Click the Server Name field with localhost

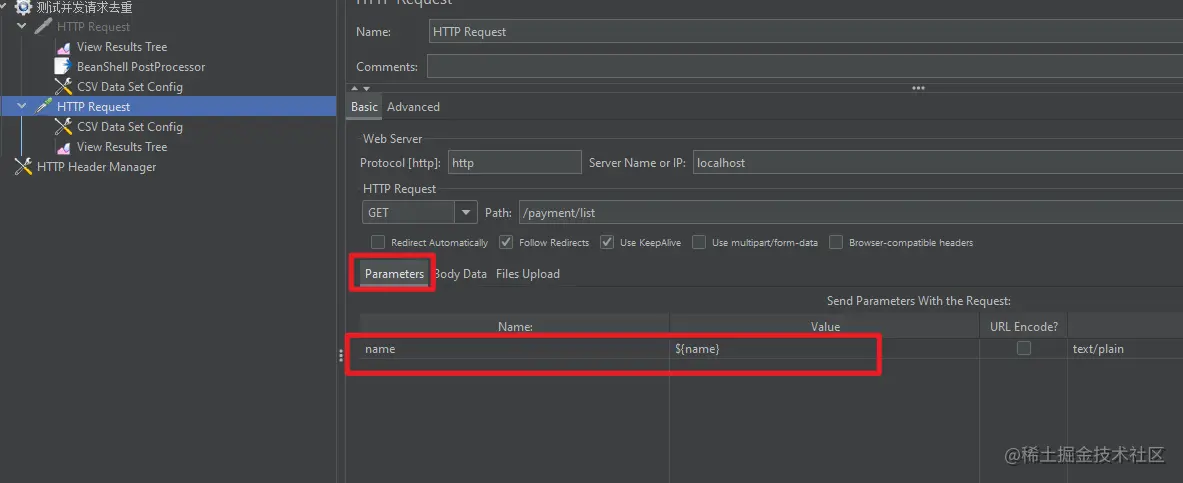(x=938, y=162)
